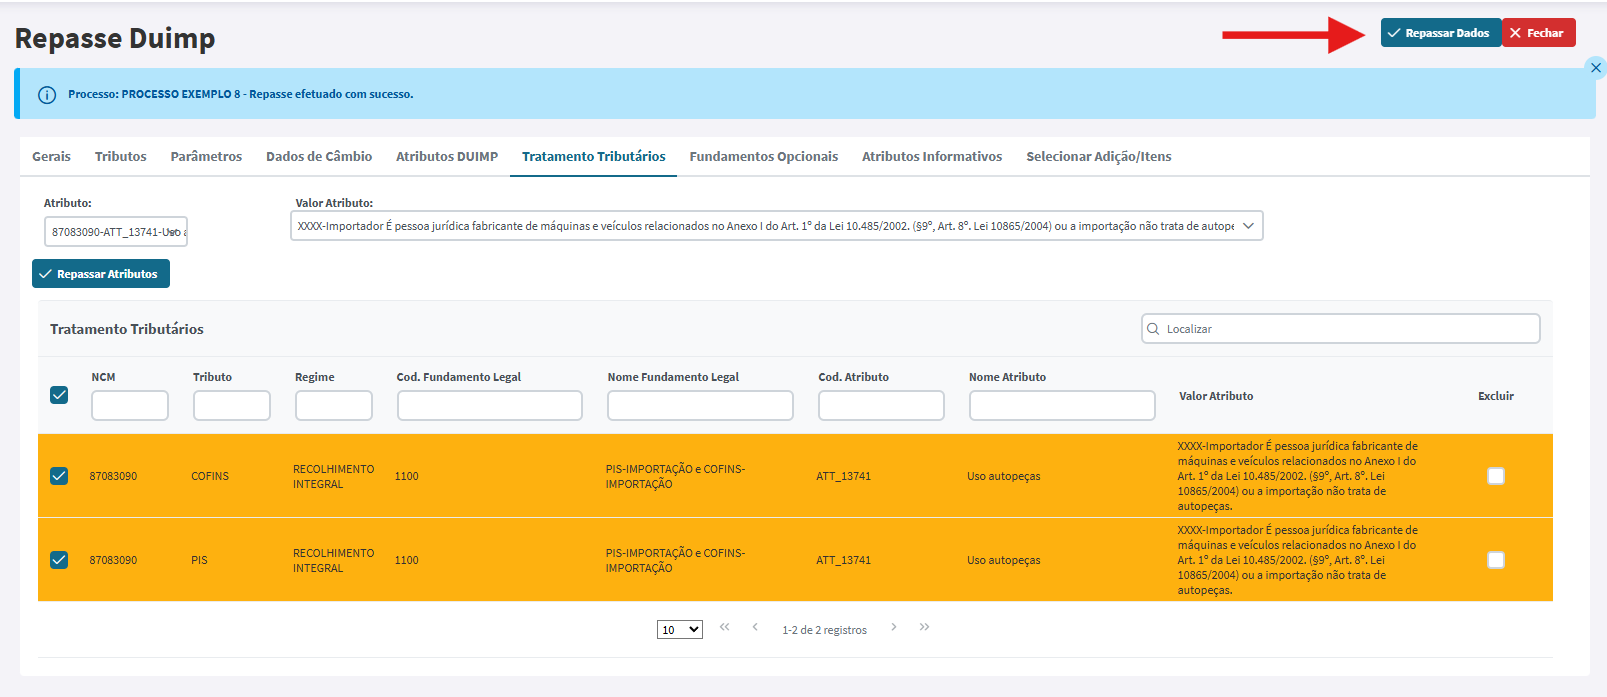1607x697 pixels.
Task: Select the Tratamento Tributários tab
Action: pos(593,156)
